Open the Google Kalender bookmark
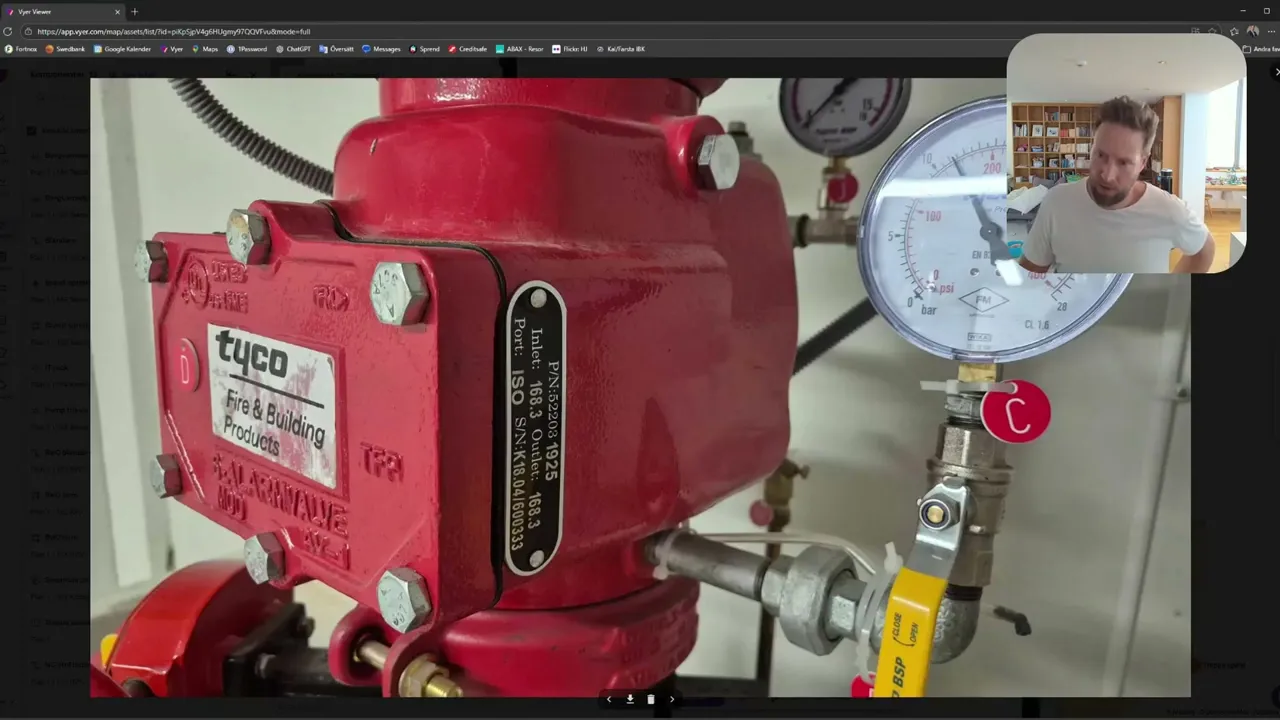 pyautogui.click(x=122, y=49)
